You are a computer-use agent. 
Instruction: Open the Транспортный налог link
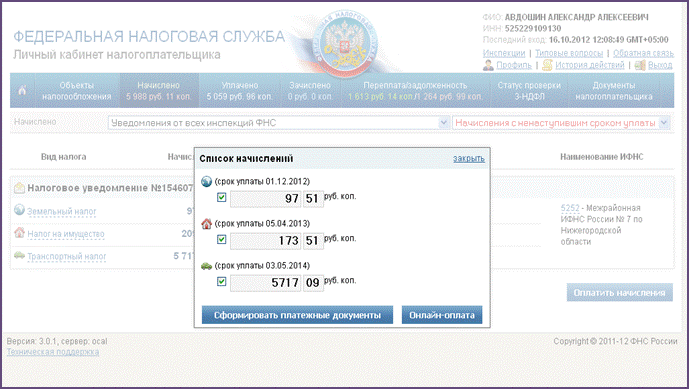[x=67, y=256]
